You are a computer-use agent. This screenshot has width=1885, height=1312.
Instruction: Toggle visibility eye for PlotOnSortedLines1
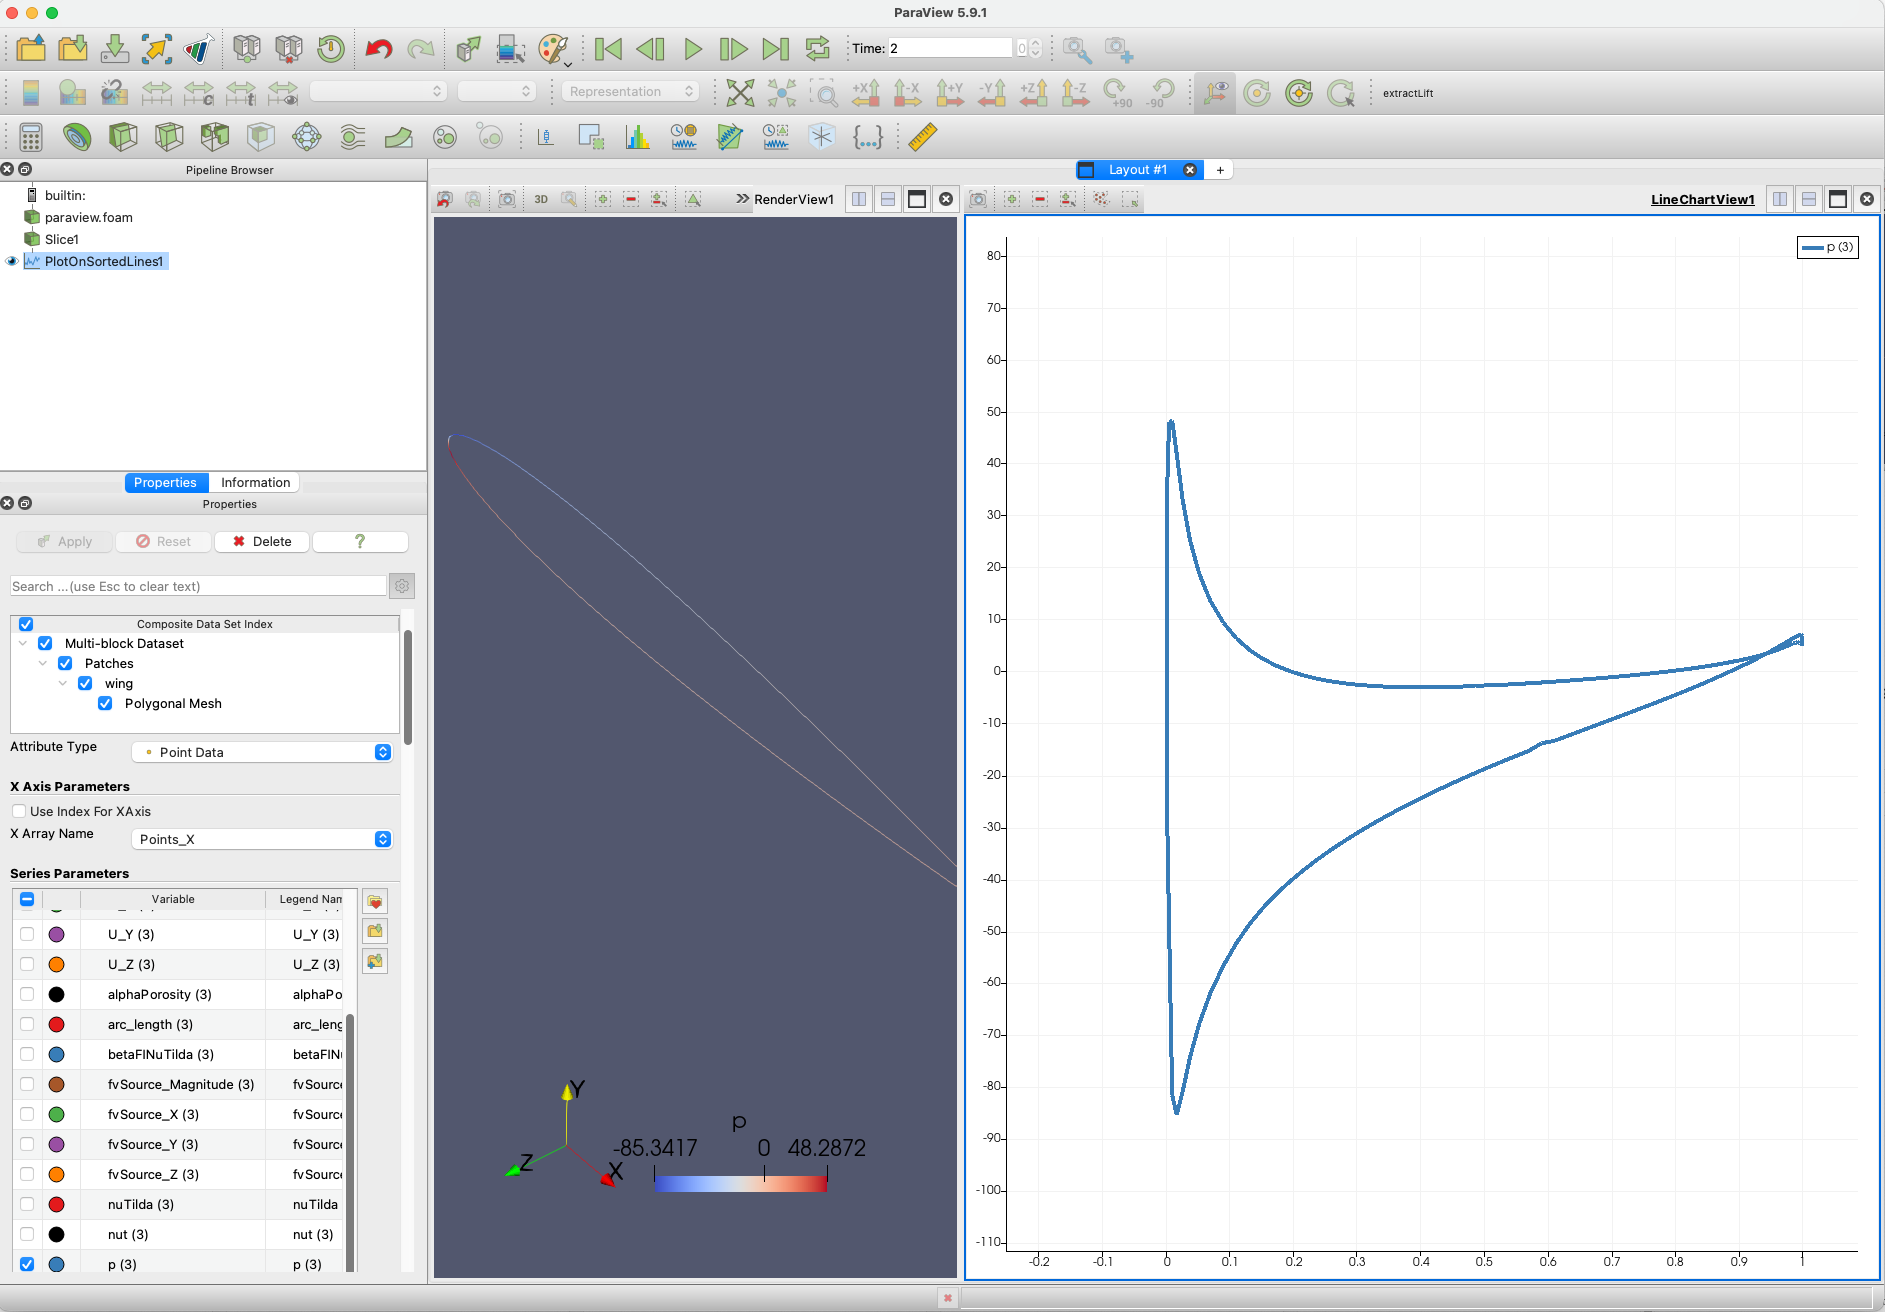12,261
